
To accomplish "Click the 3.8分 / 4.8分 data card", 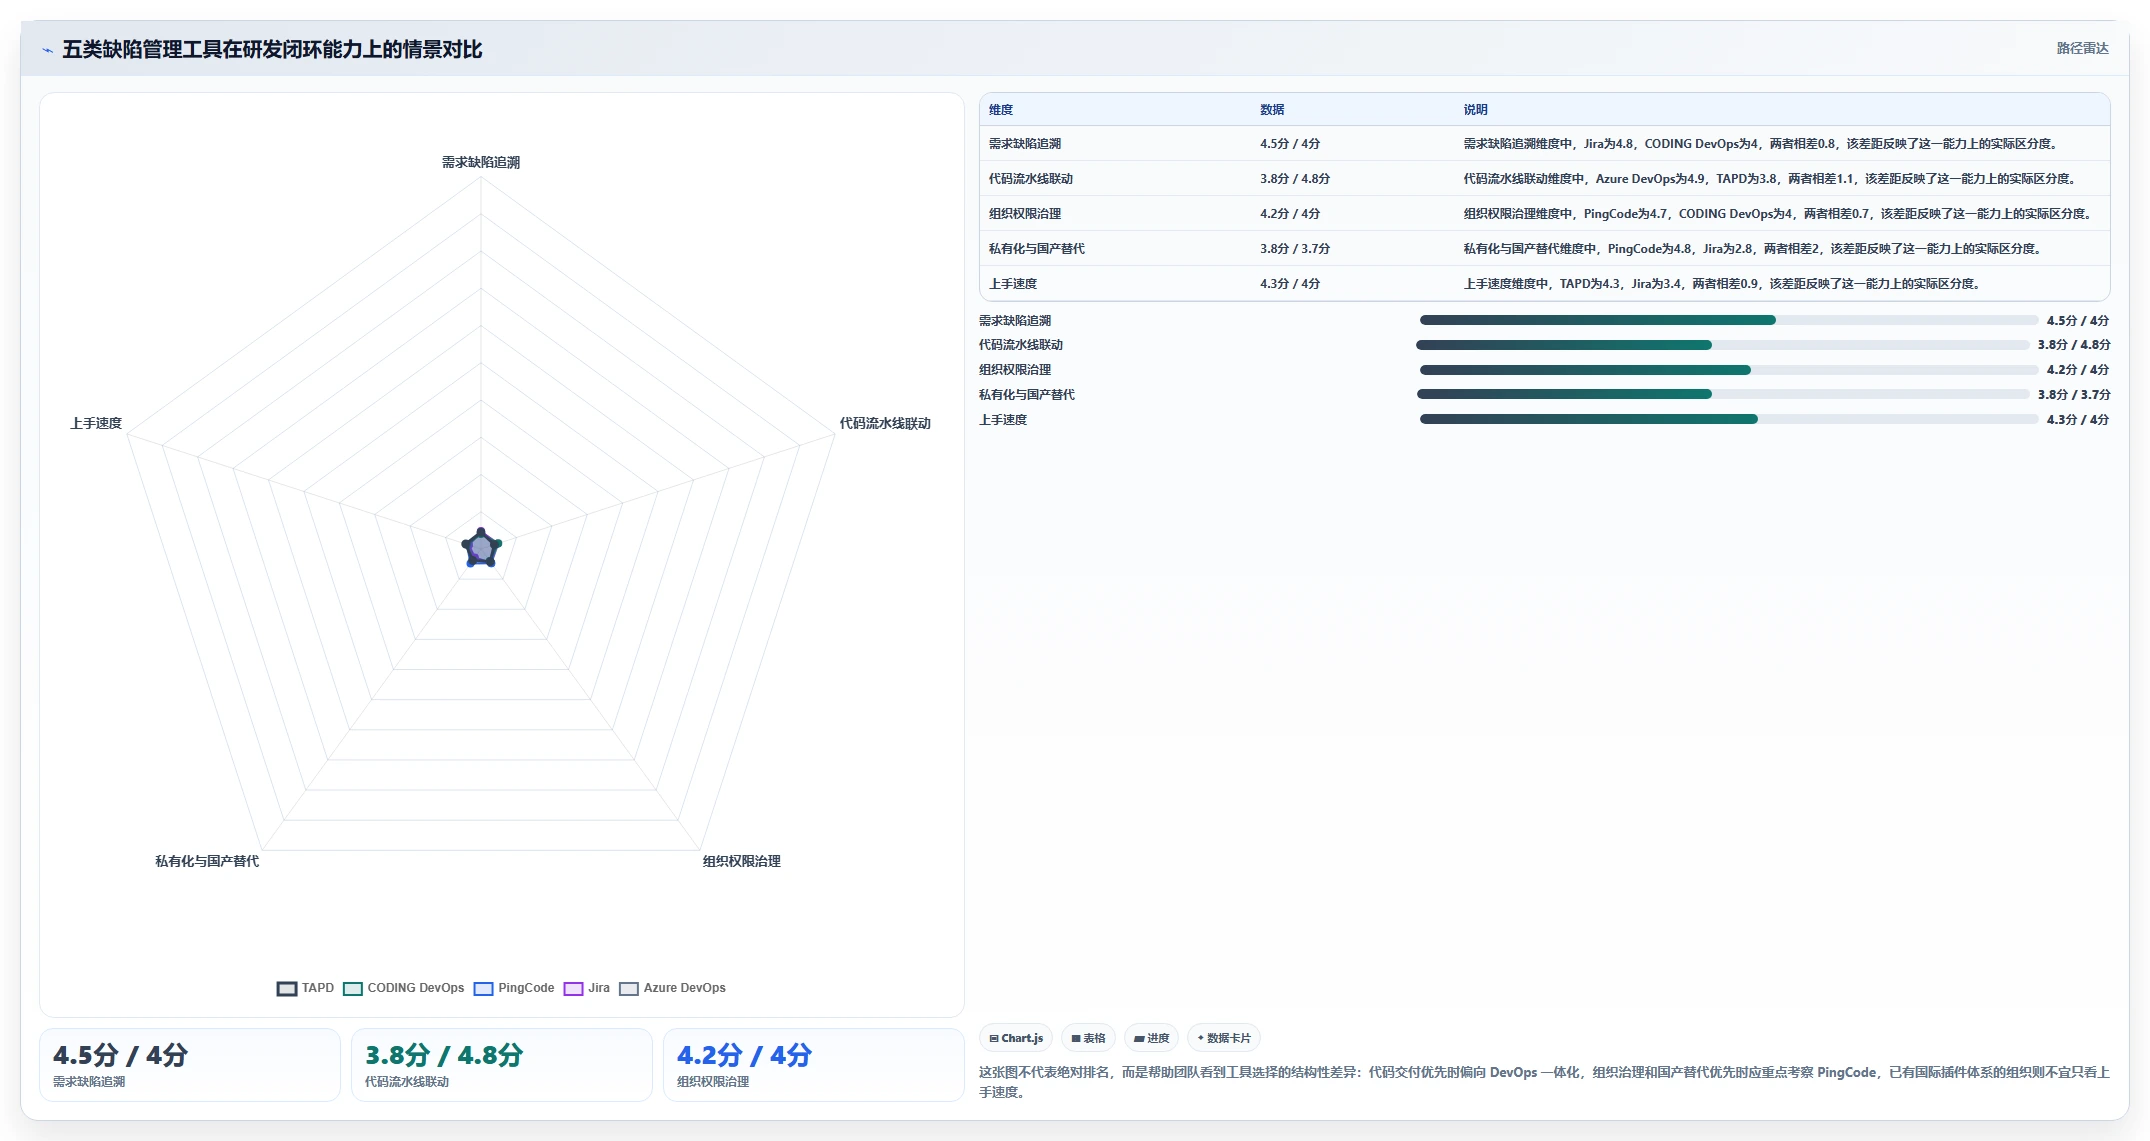I will (502, 1065).
